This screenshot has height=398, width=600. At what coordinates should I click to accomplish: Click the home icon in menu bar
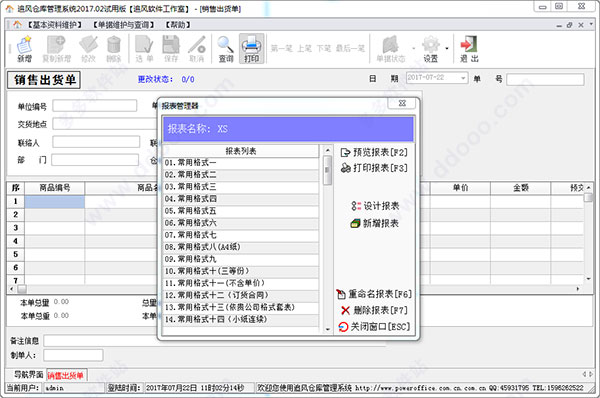tap(17, 25)
